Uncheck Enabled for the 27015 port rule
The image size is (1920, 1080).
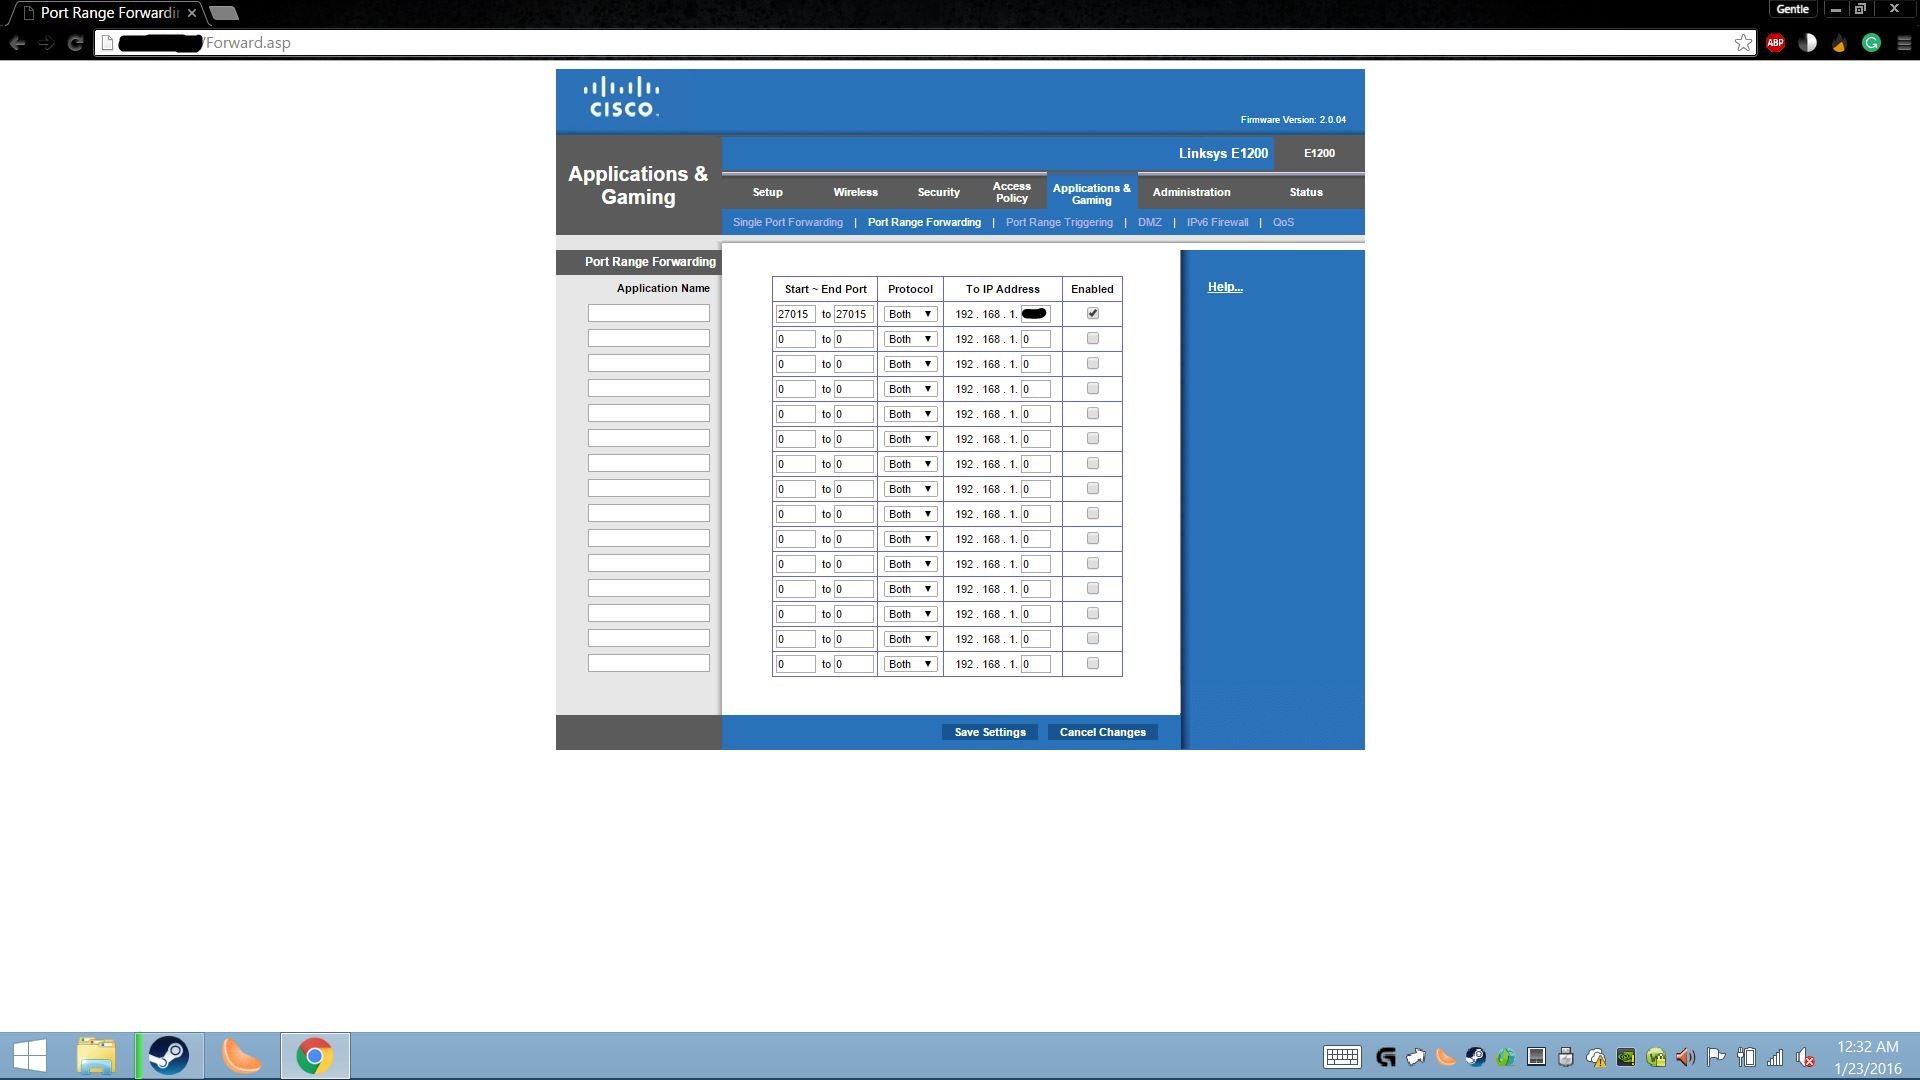pos(1092,314)
